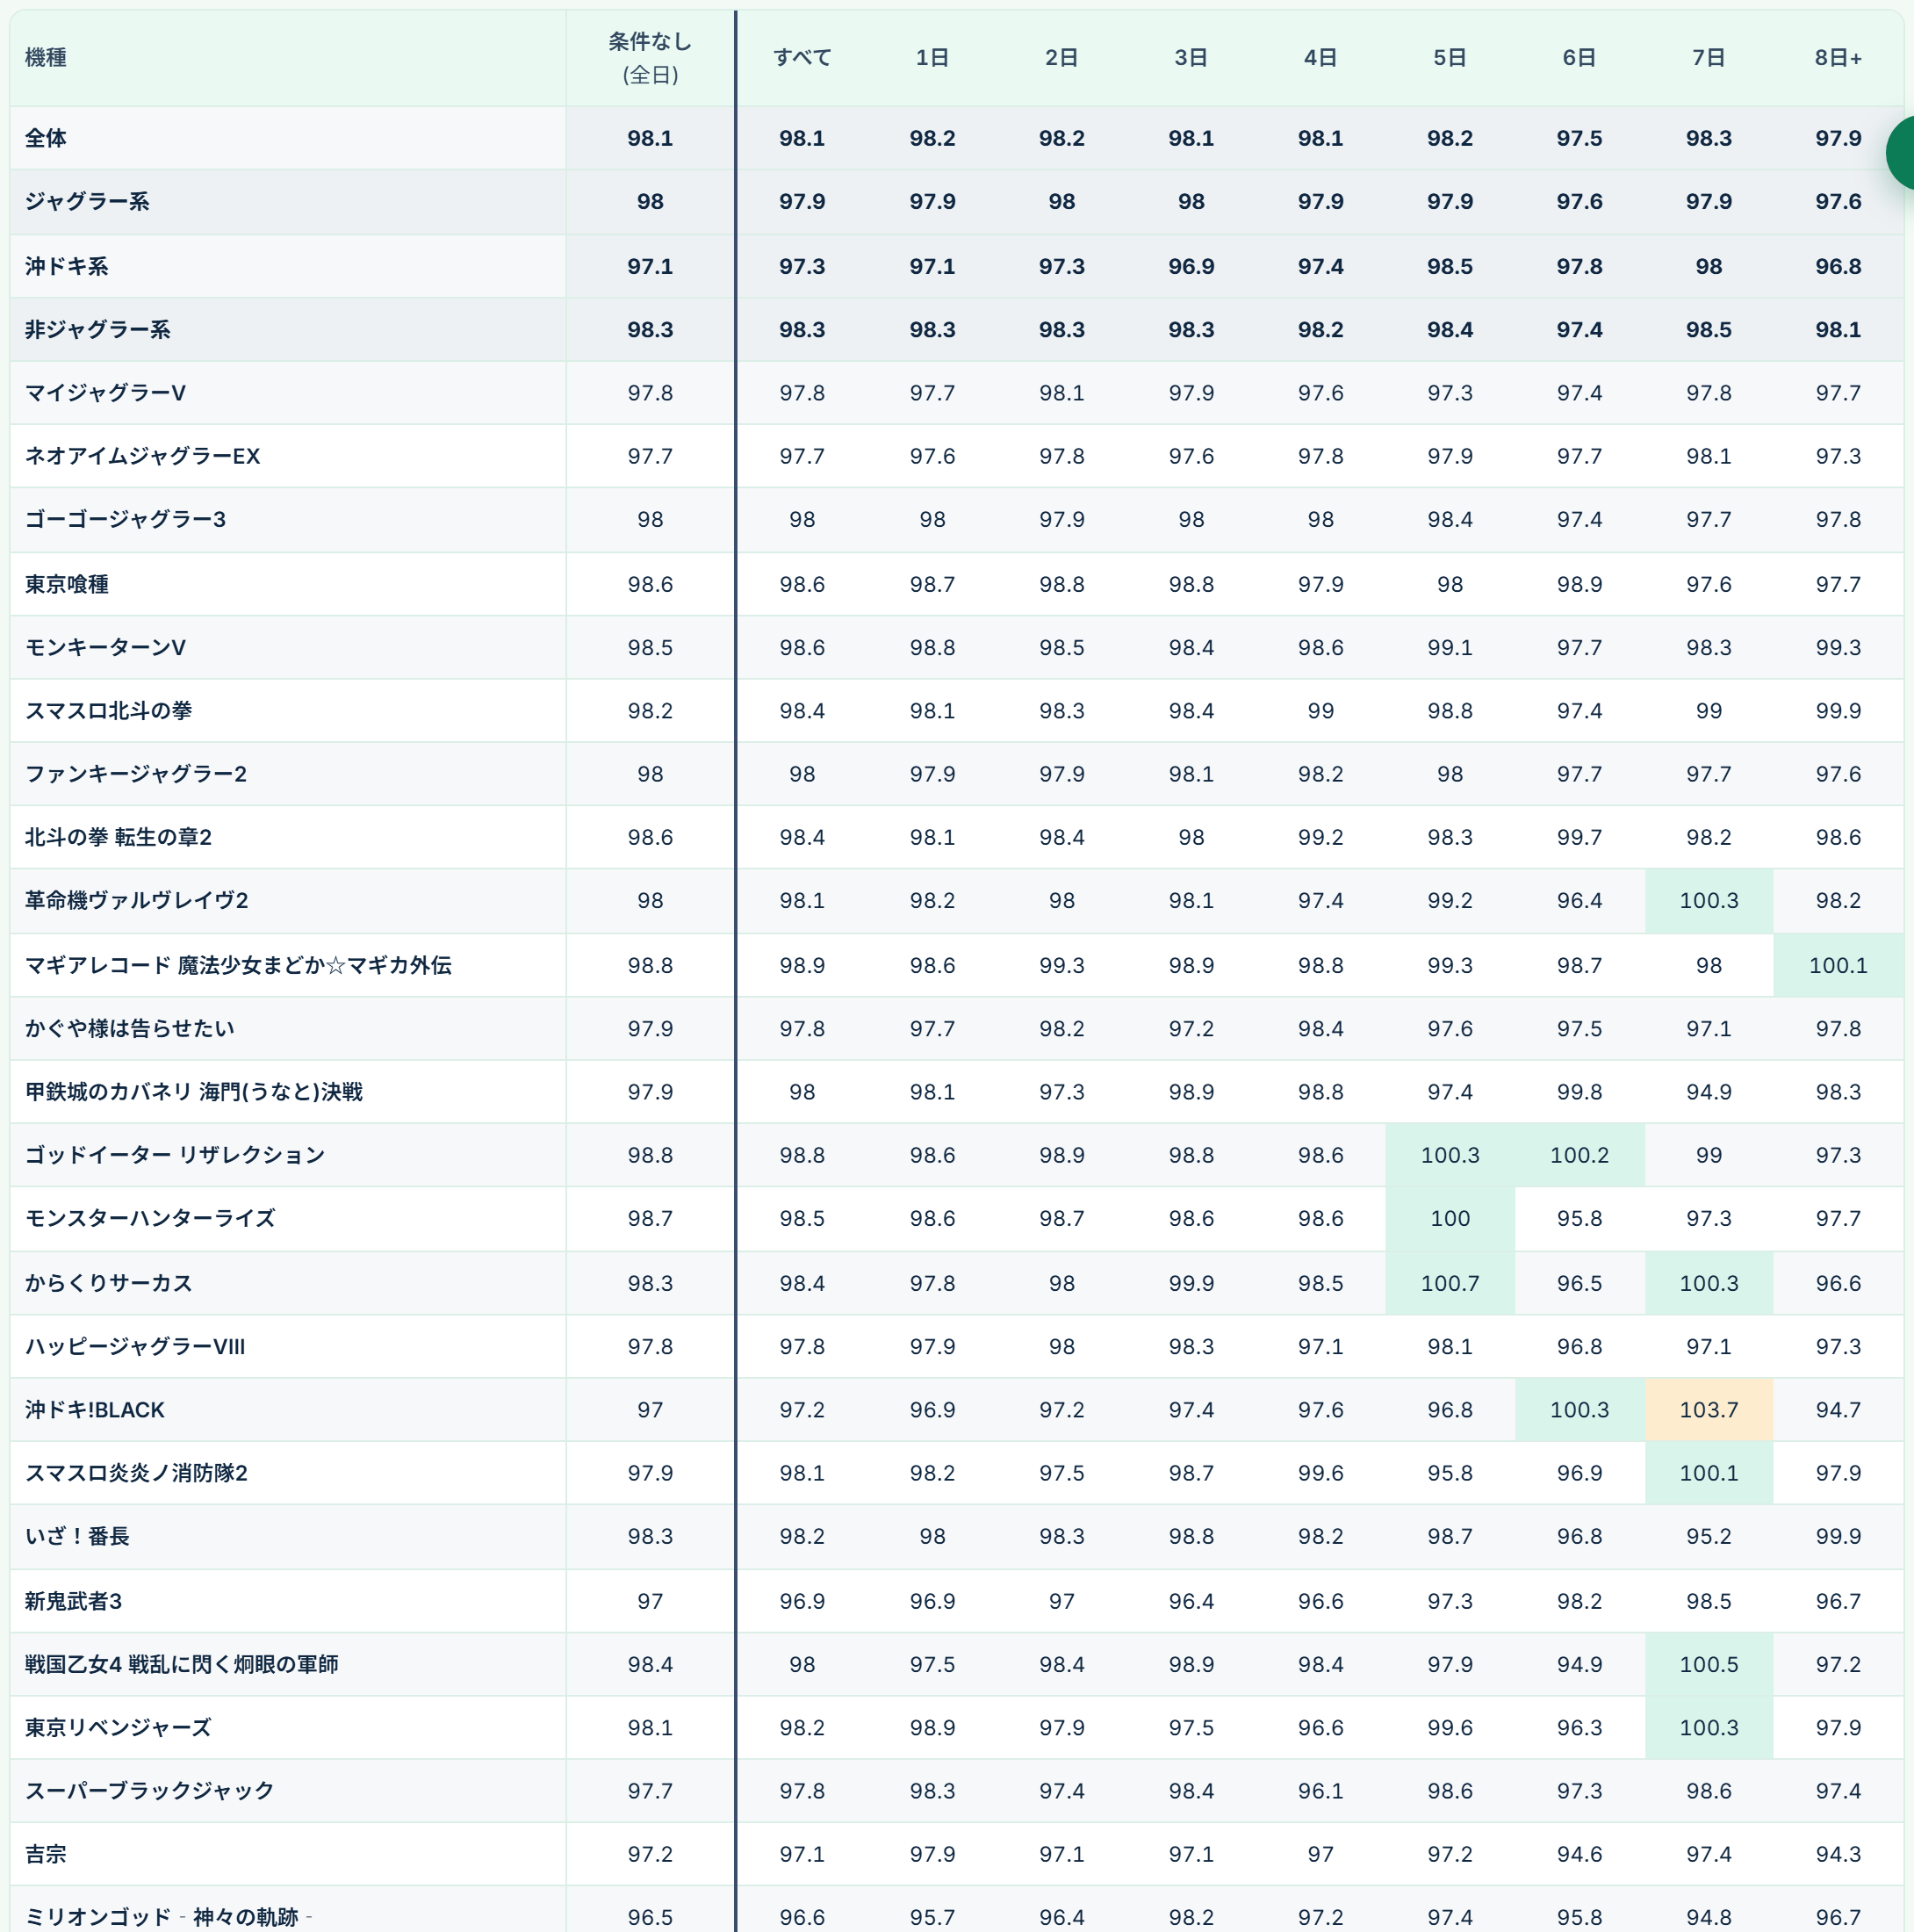Select the 98.5 cell in 沖ドキ系 row

(1450, 266)
